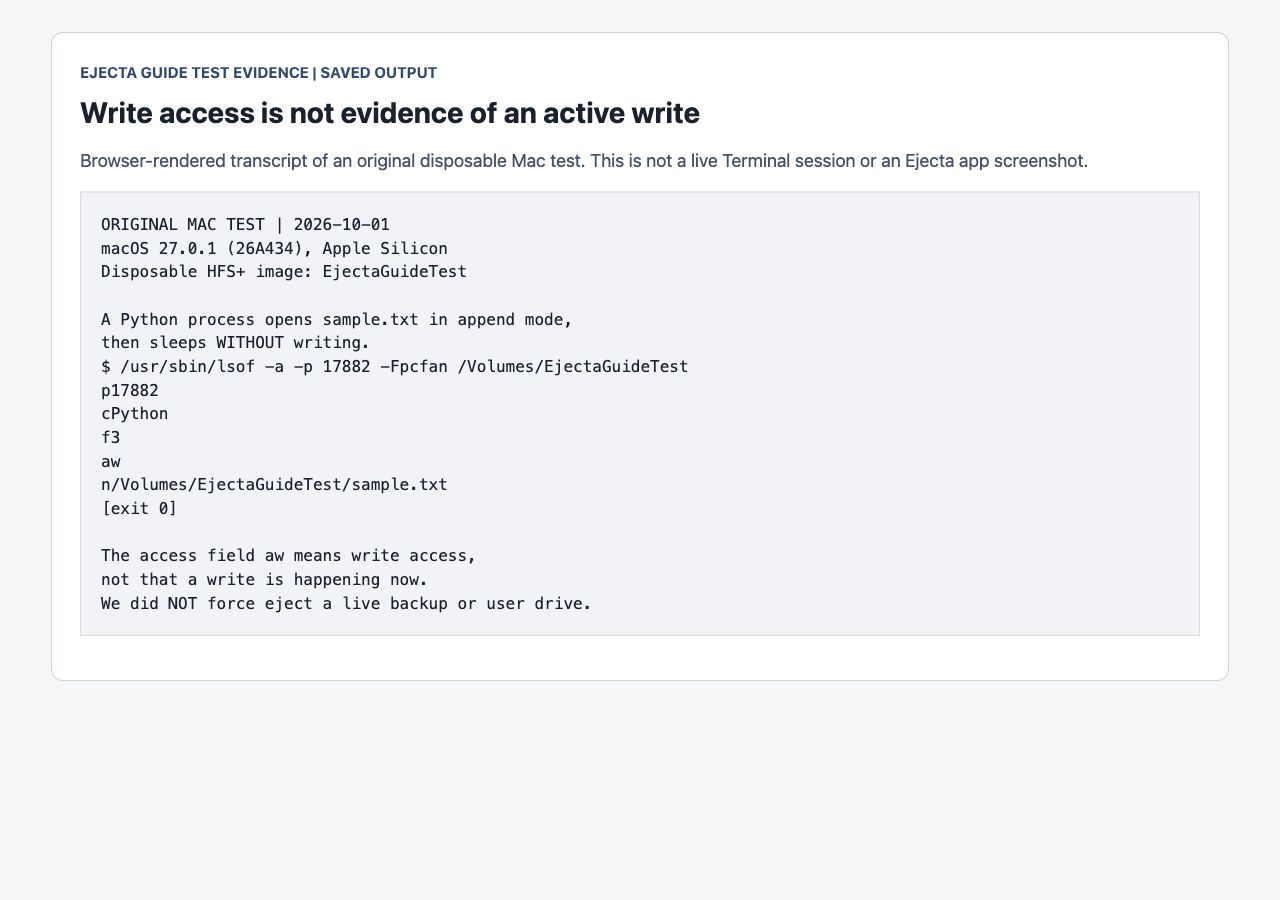This screenshot has height=900, width=1280.
Task: Click the line 'macOS 27.0.1 (26A434), Apple Silicon'
Action: click(274, 248)
